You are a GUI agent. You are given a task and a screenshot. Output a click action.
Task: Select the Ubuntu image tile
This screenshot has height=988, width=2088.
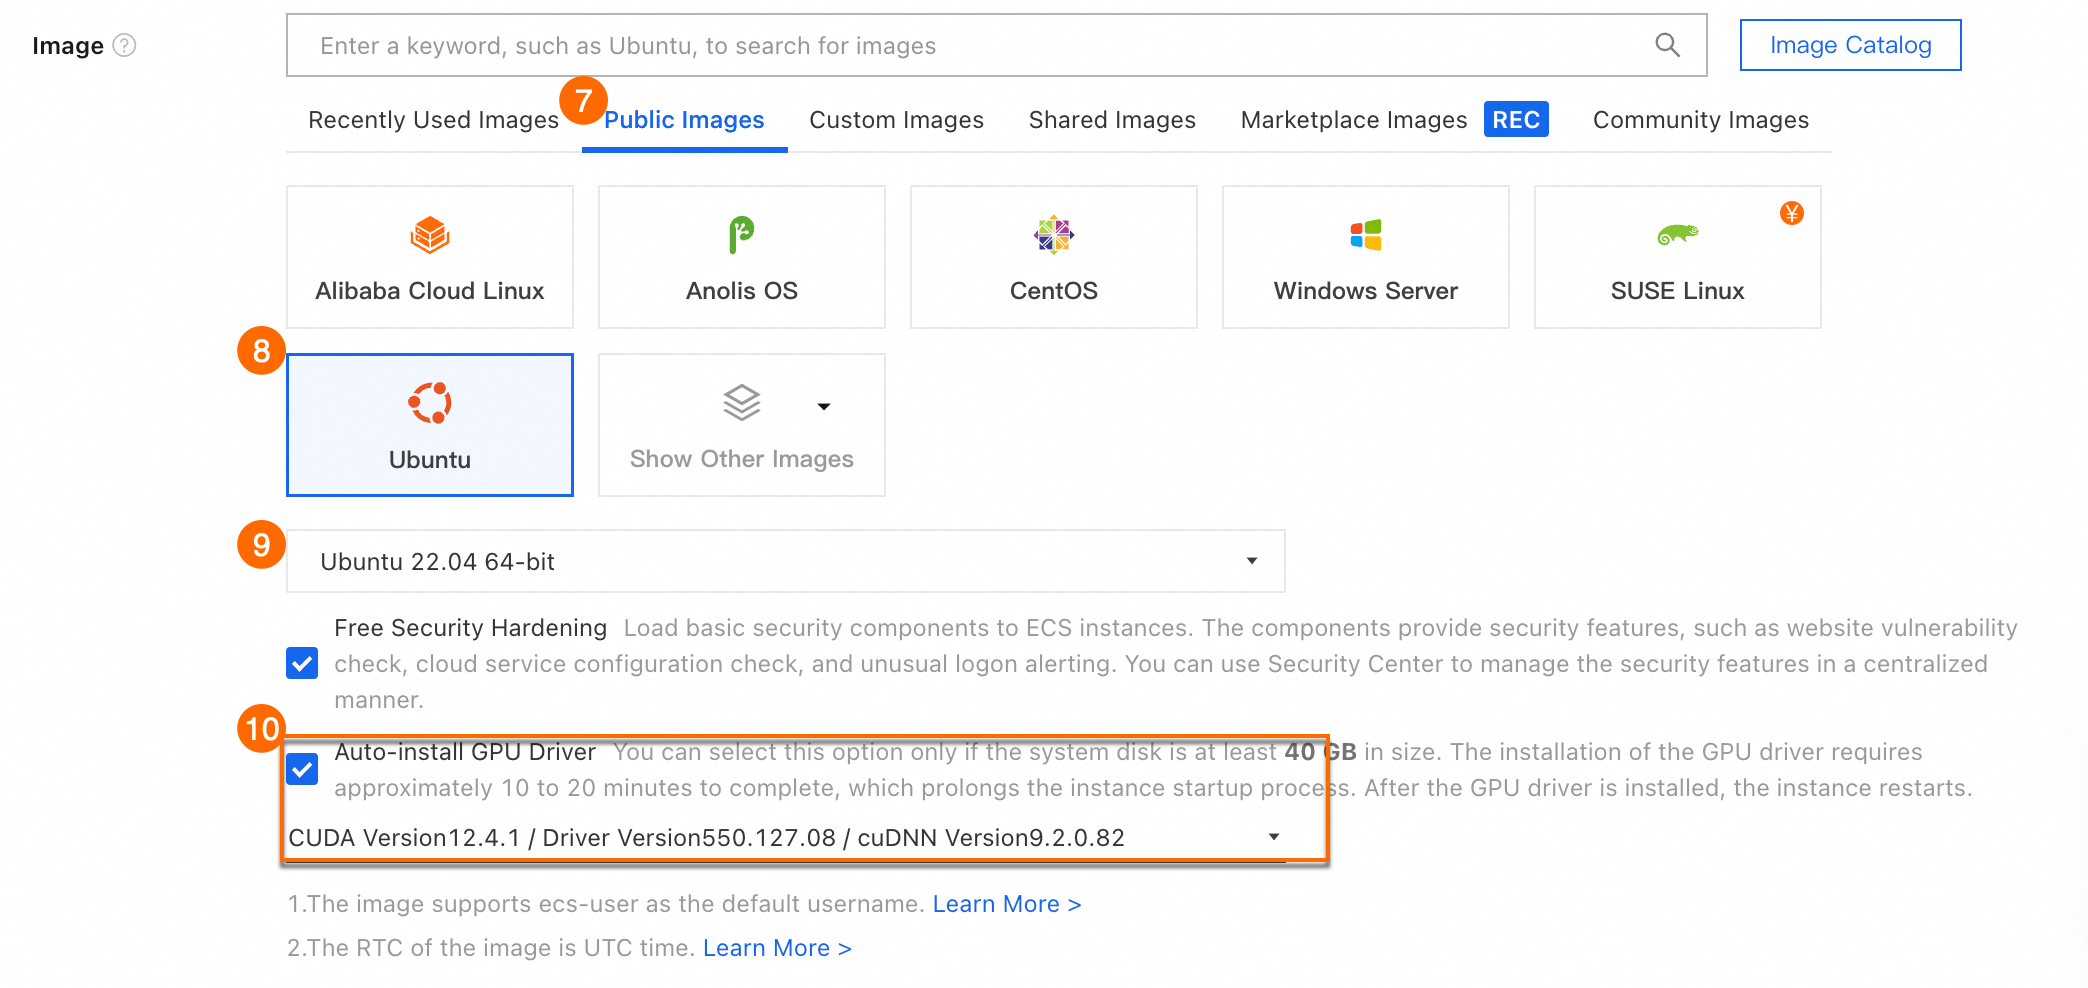point(430,425)
